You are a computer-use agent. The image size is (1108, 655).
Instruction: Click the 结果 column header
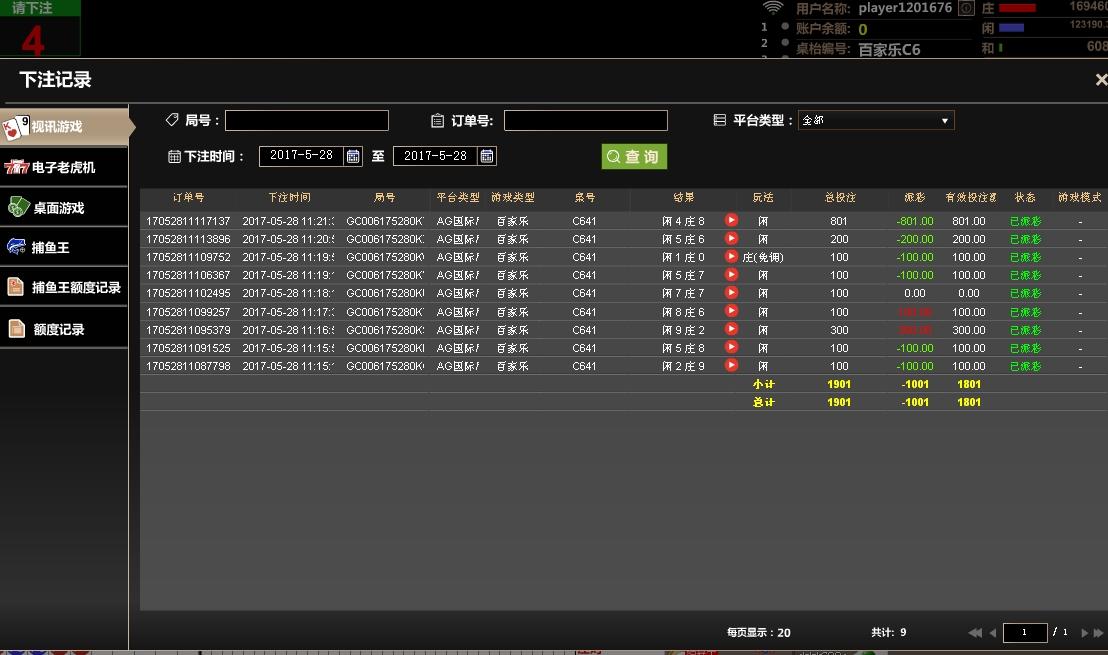683,197
